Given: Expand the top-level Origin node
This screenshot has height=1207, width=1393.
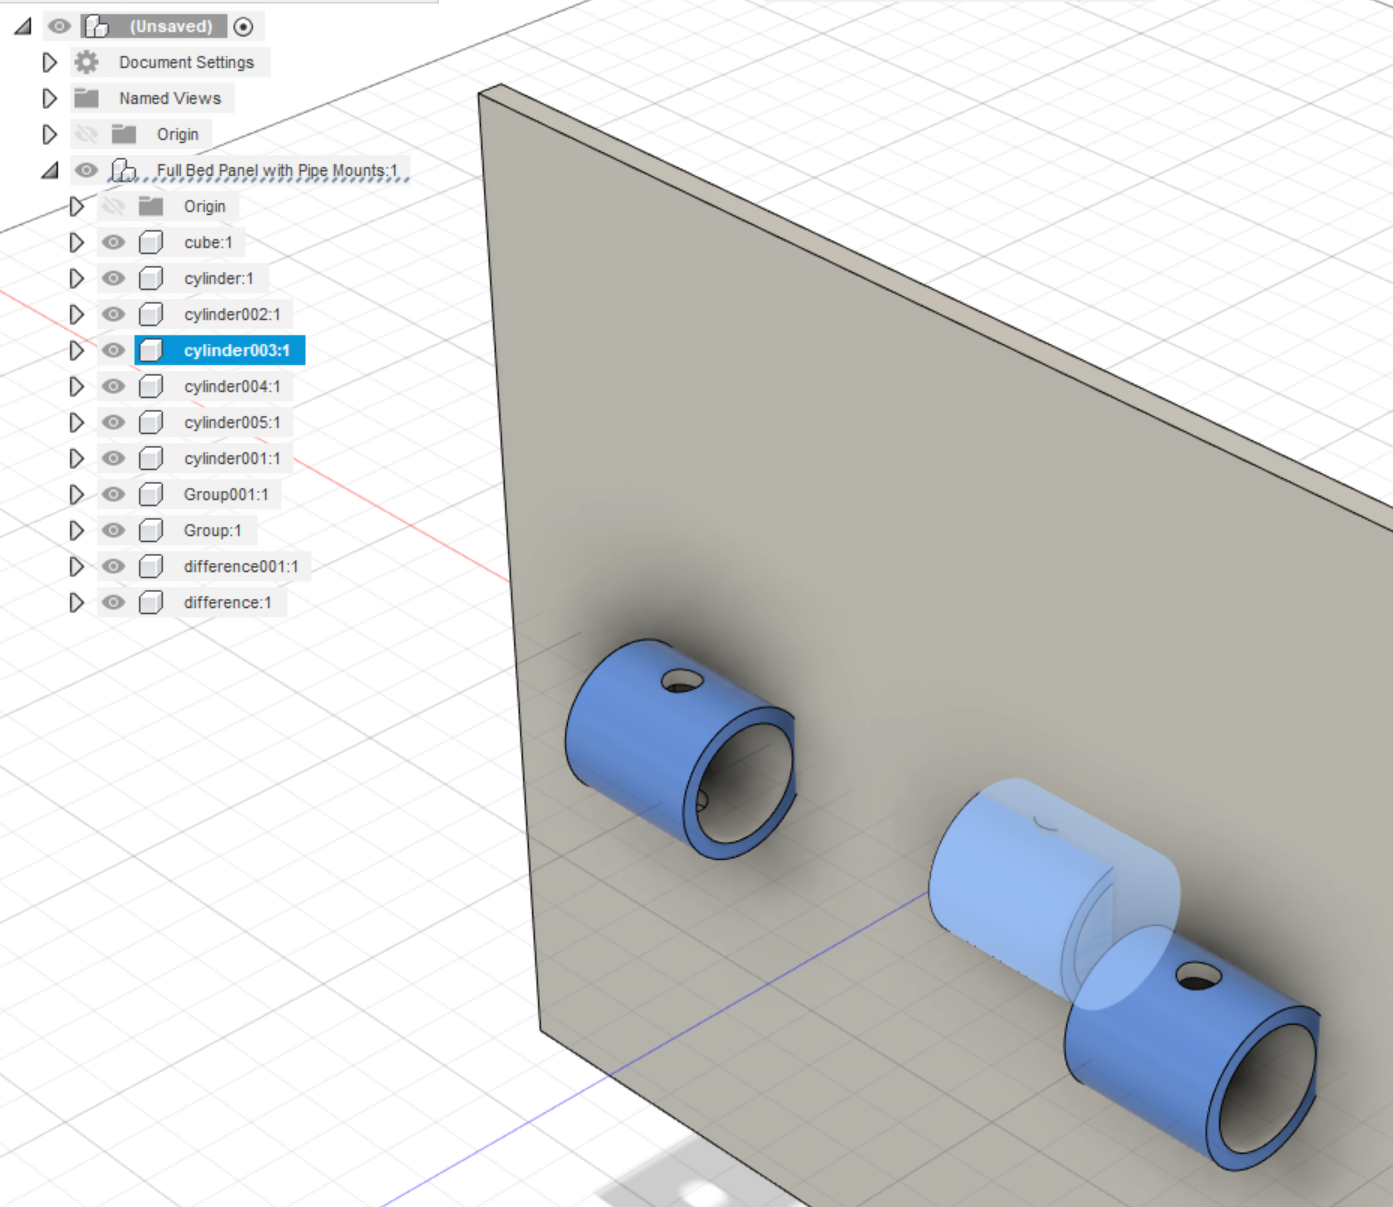Looking at the screenshot, I should [x=49, y=134].
